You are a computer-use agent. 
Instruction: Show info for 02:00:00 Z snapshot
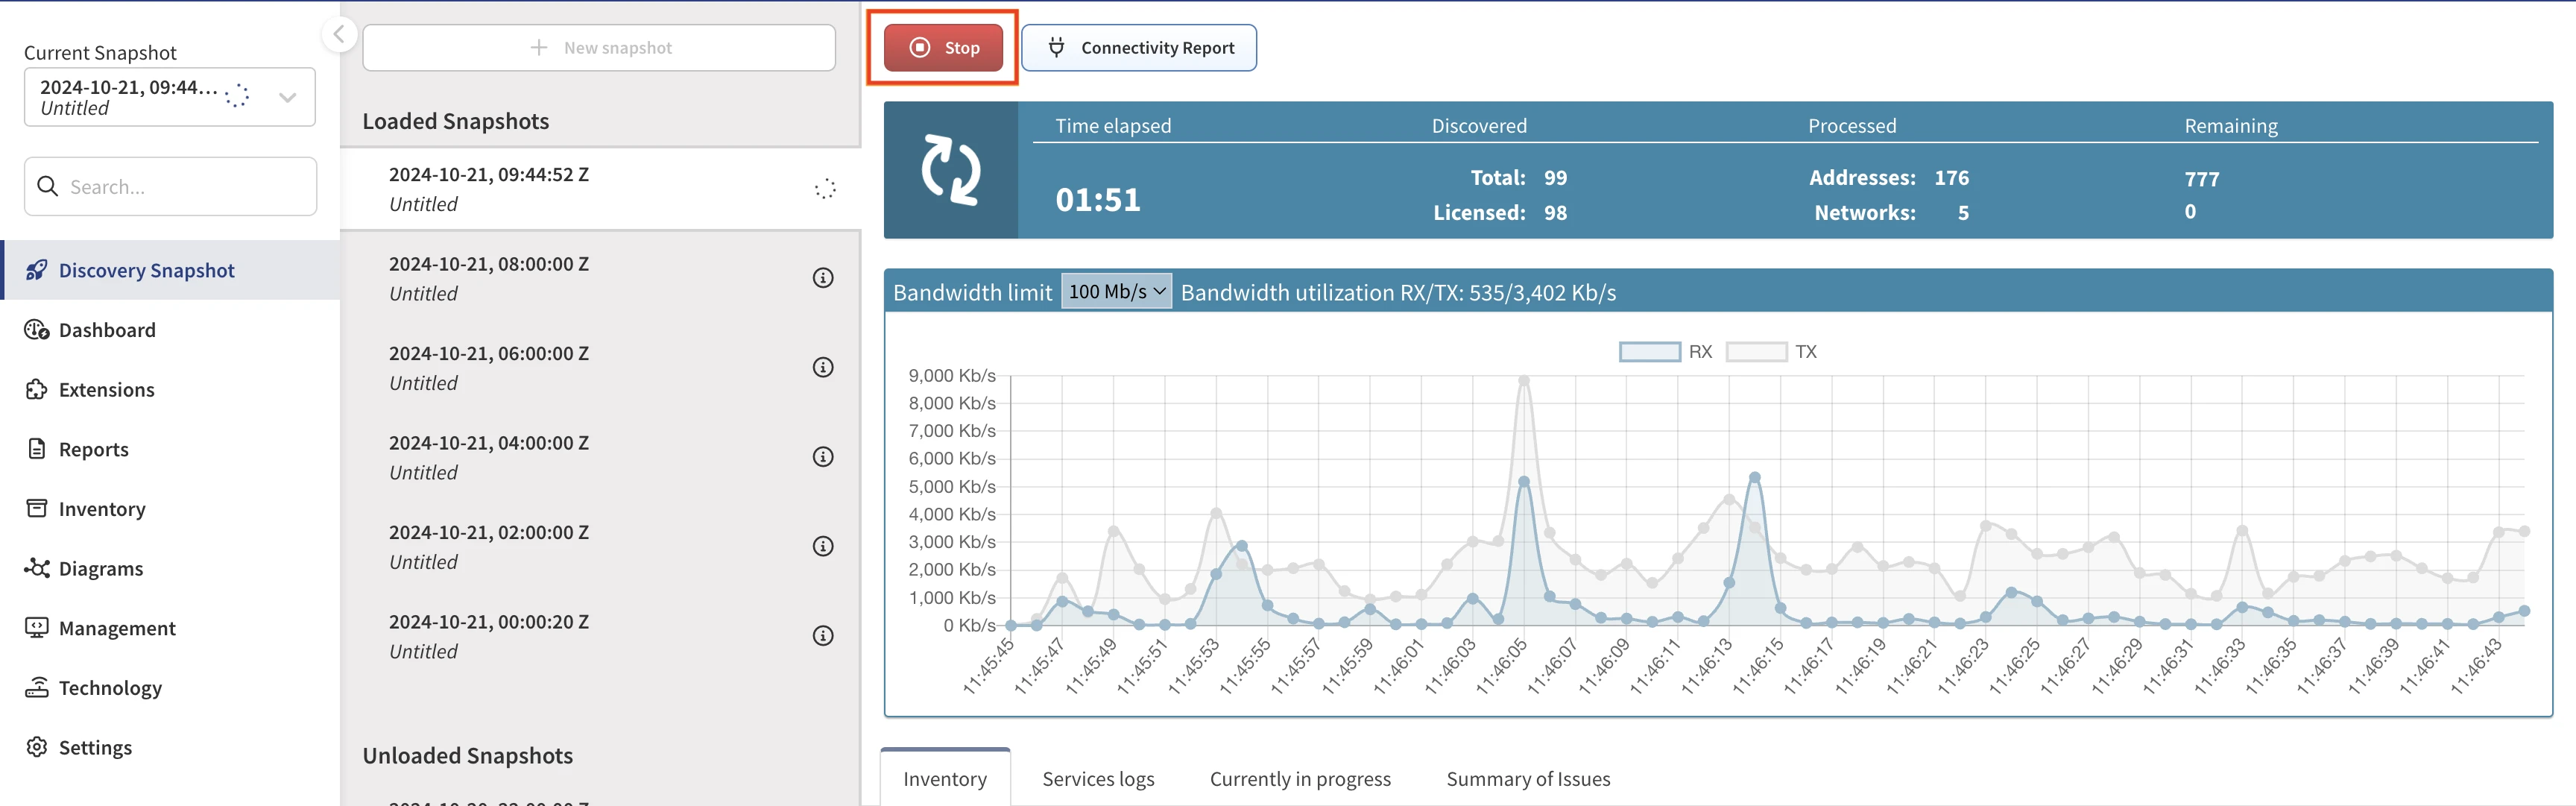(x=822, y=546)
